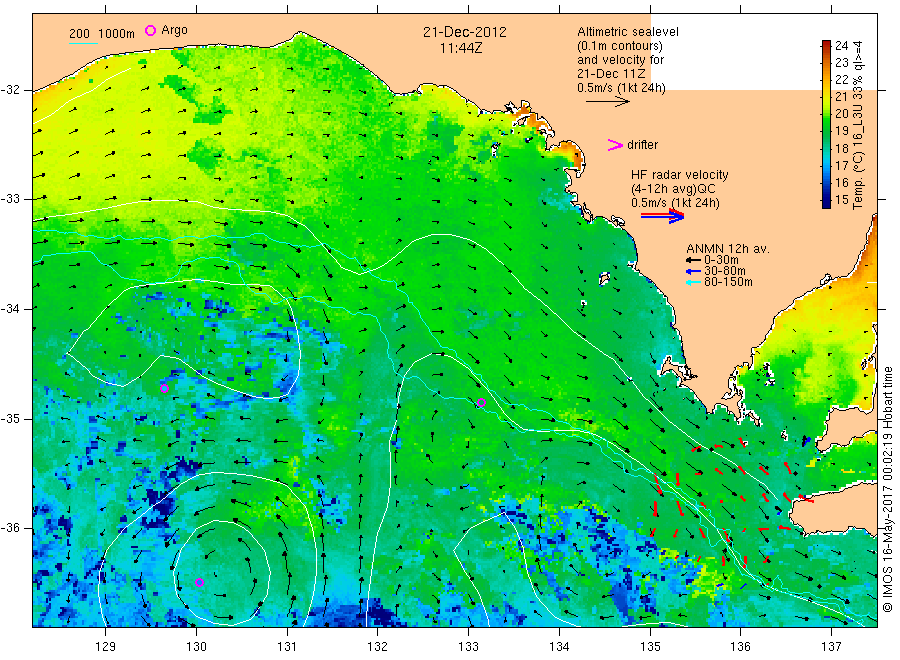Click the '-36' latitude axis label
The image size is (900, 660).
pos(10,528)
